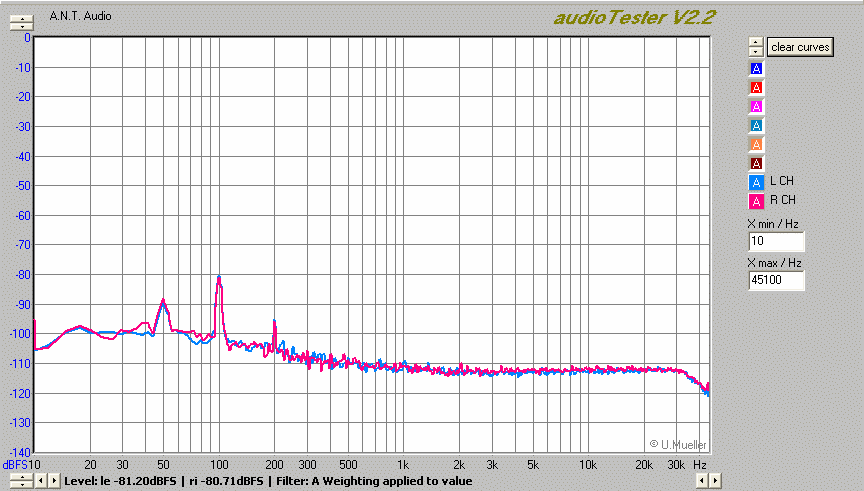Viewport: 864px width, 491px height.
Task: Toggle the L CH curve icon
Action: pyautogui.click(x=756, y=182)
